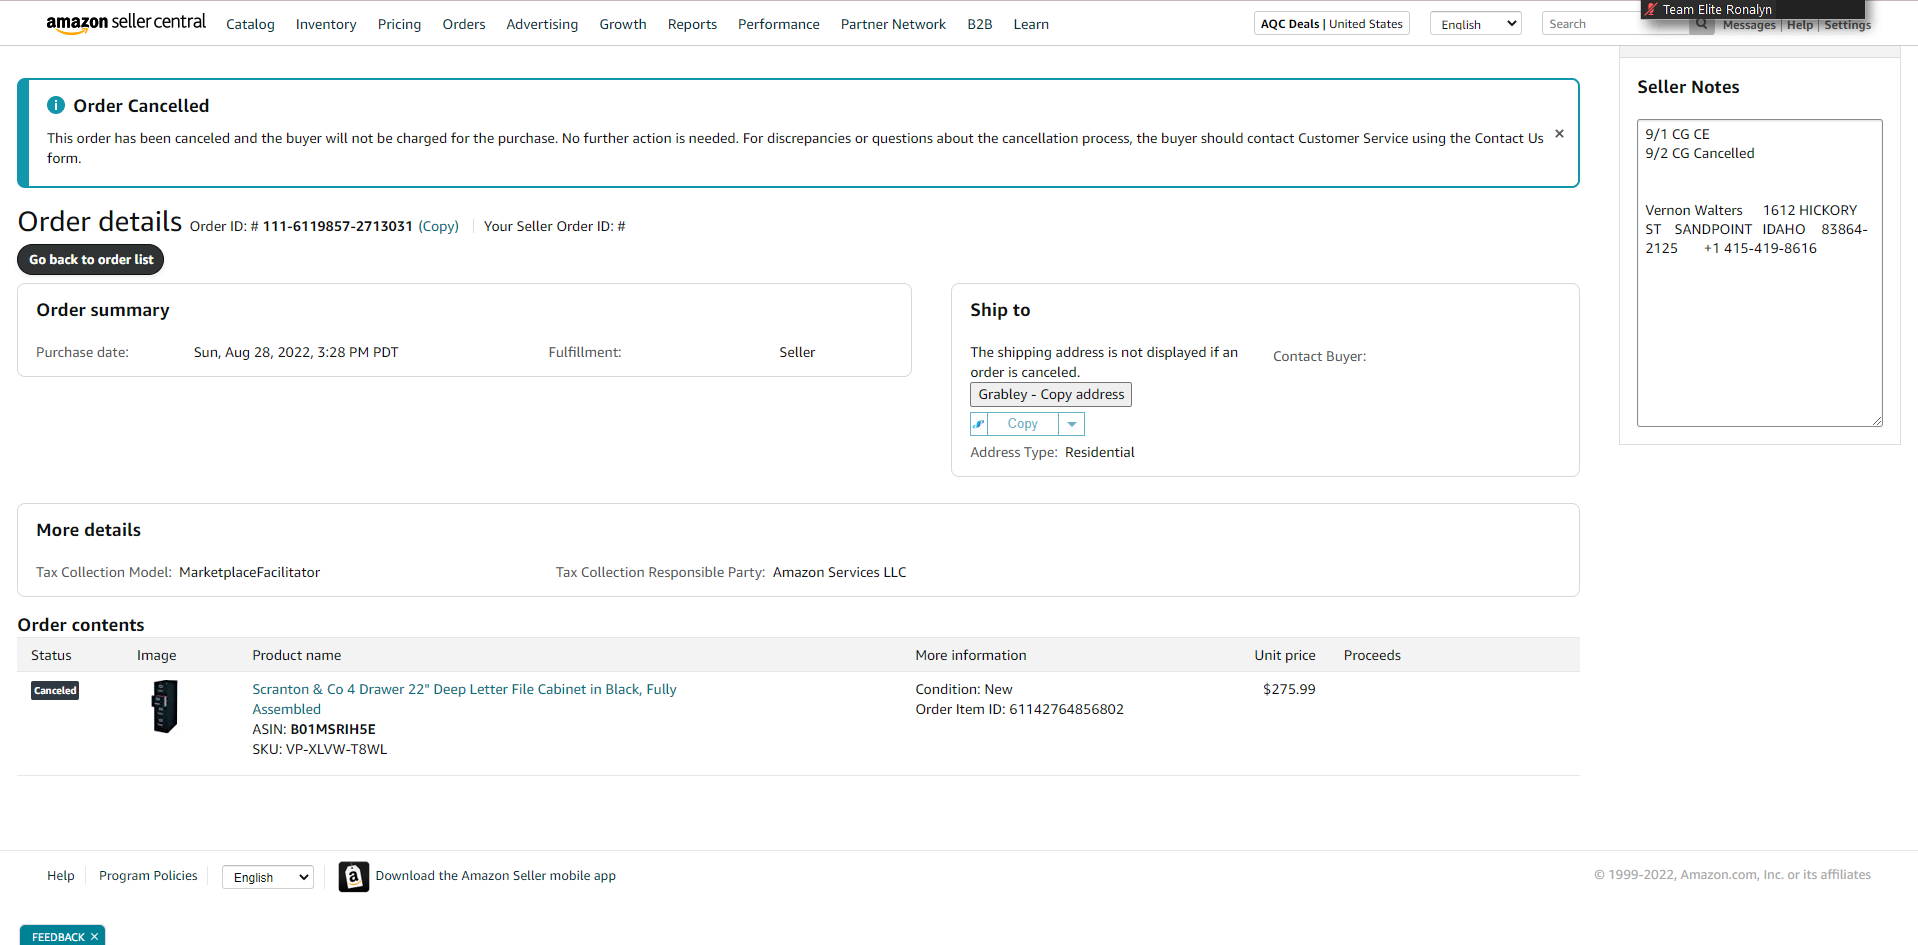
Task: Open Messages in the header
Action: 1749,25
